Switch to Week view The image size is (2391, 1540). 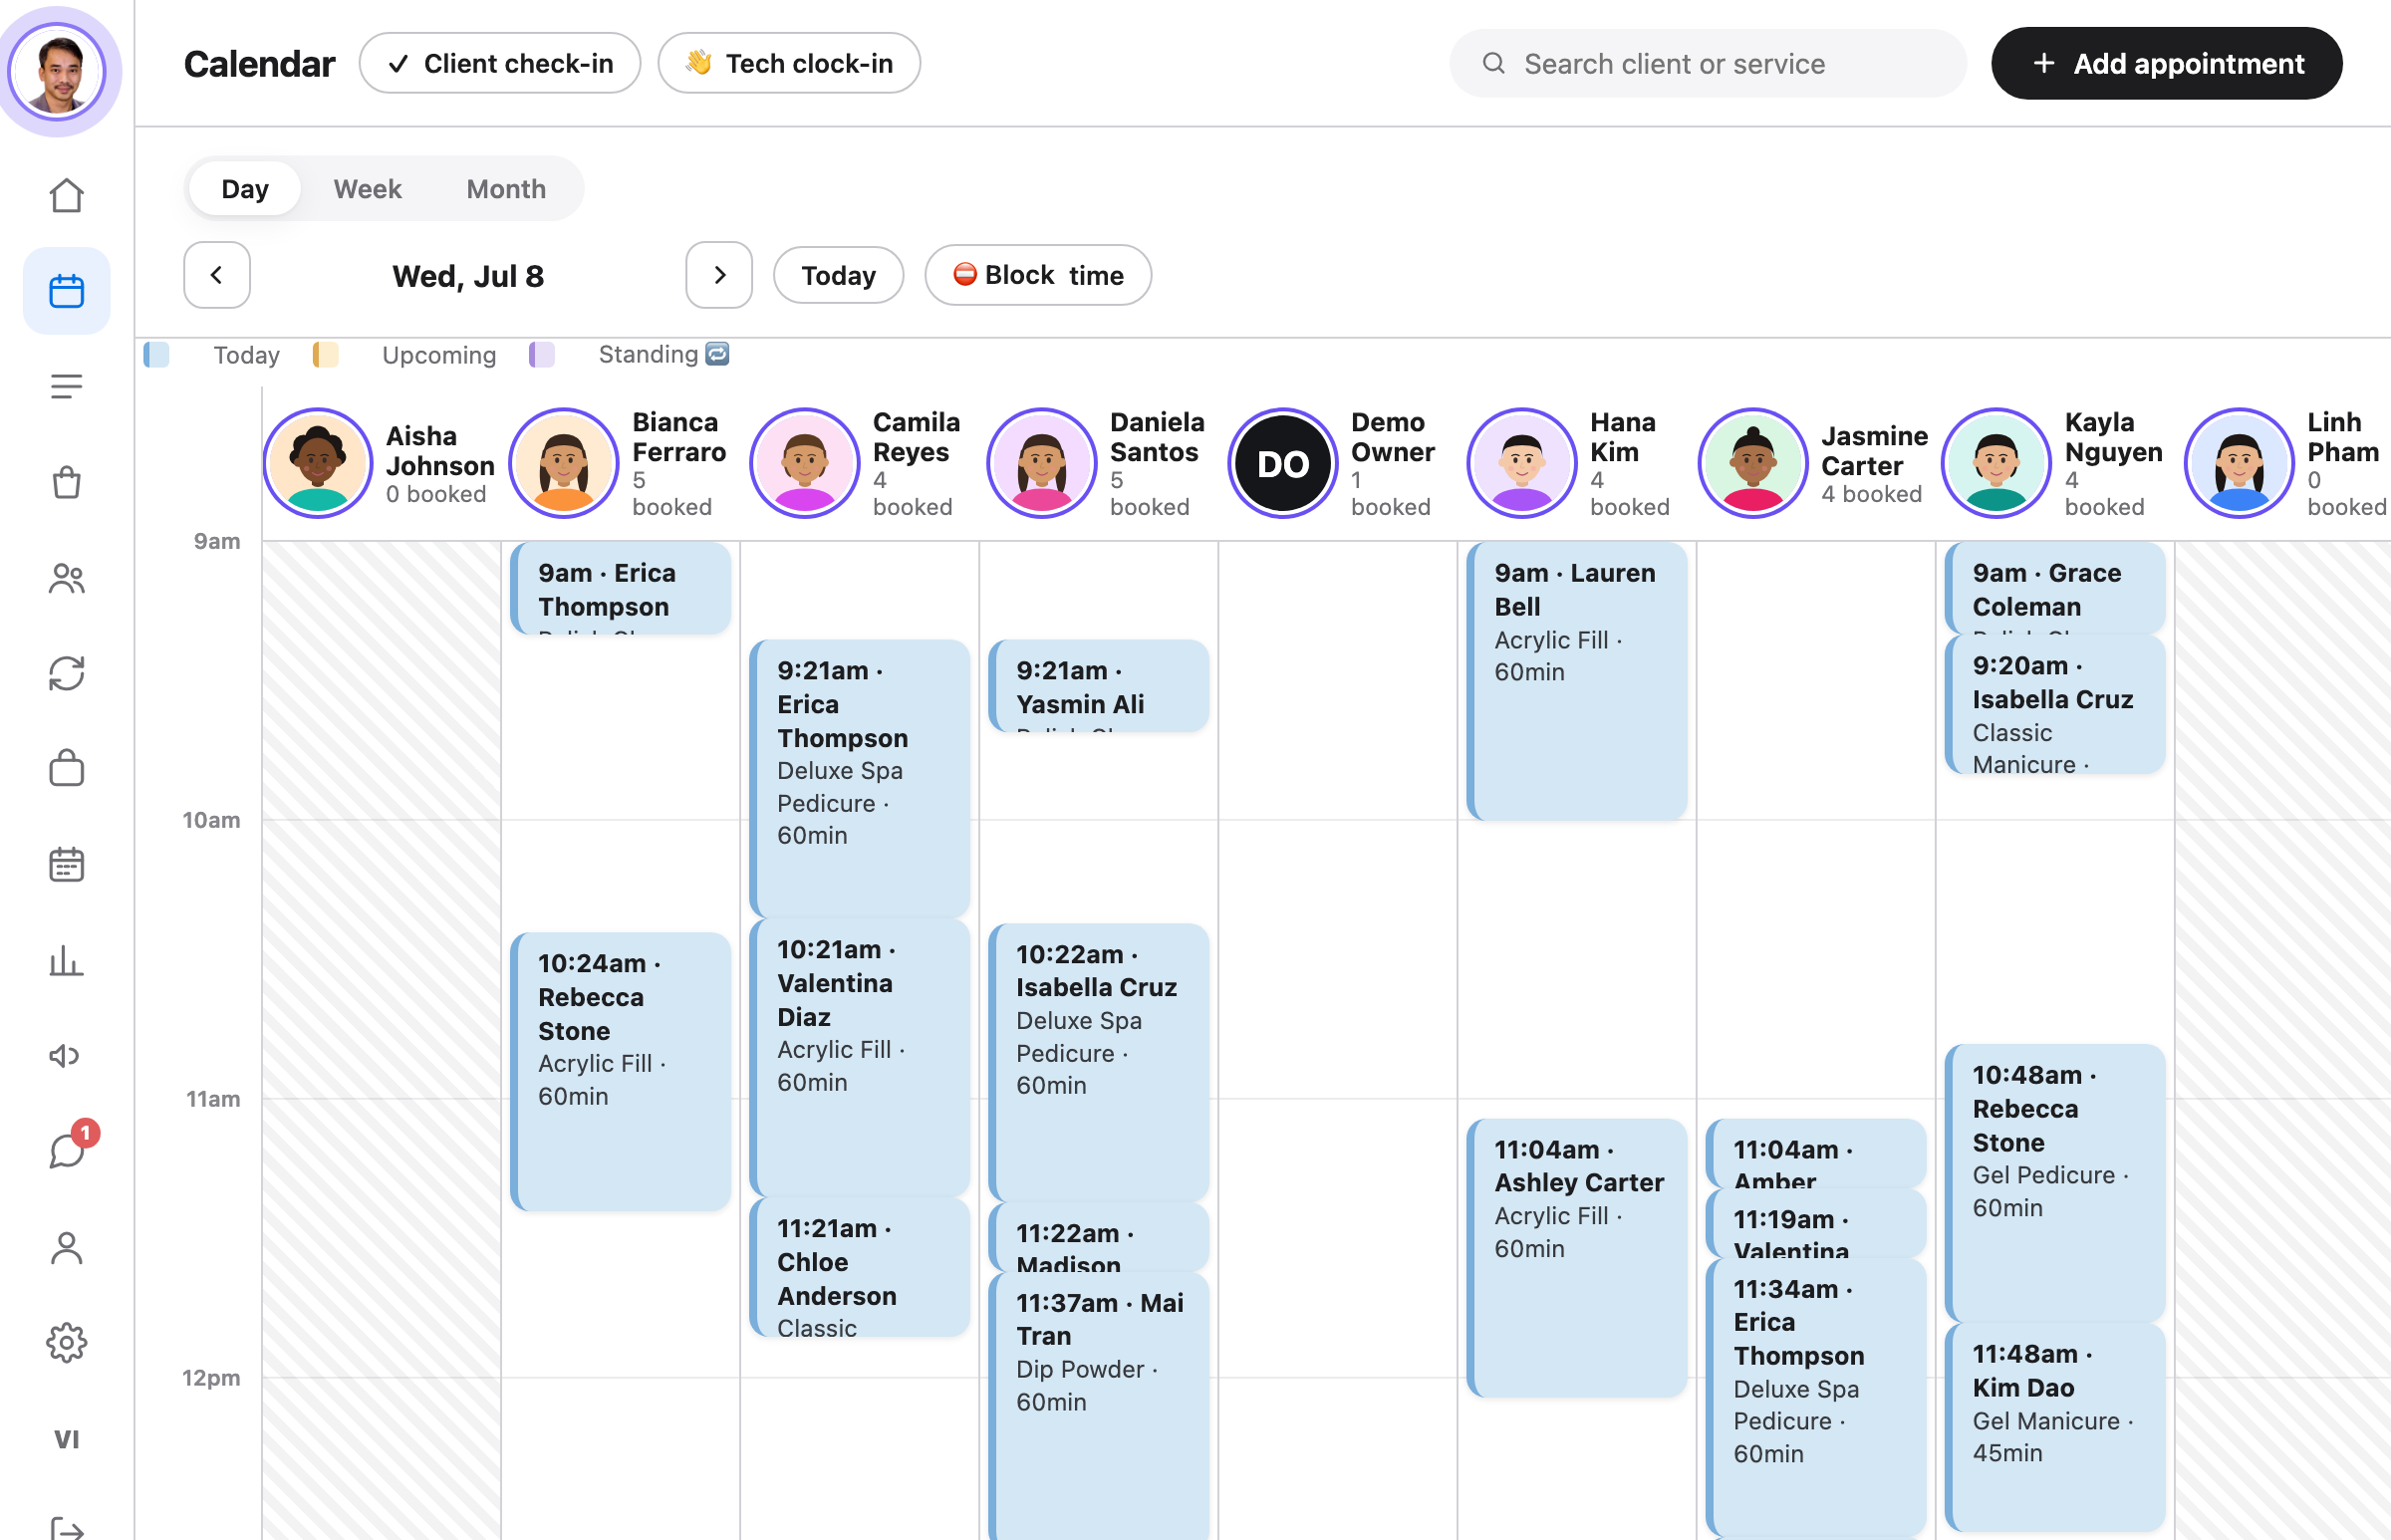pos(367,188)
